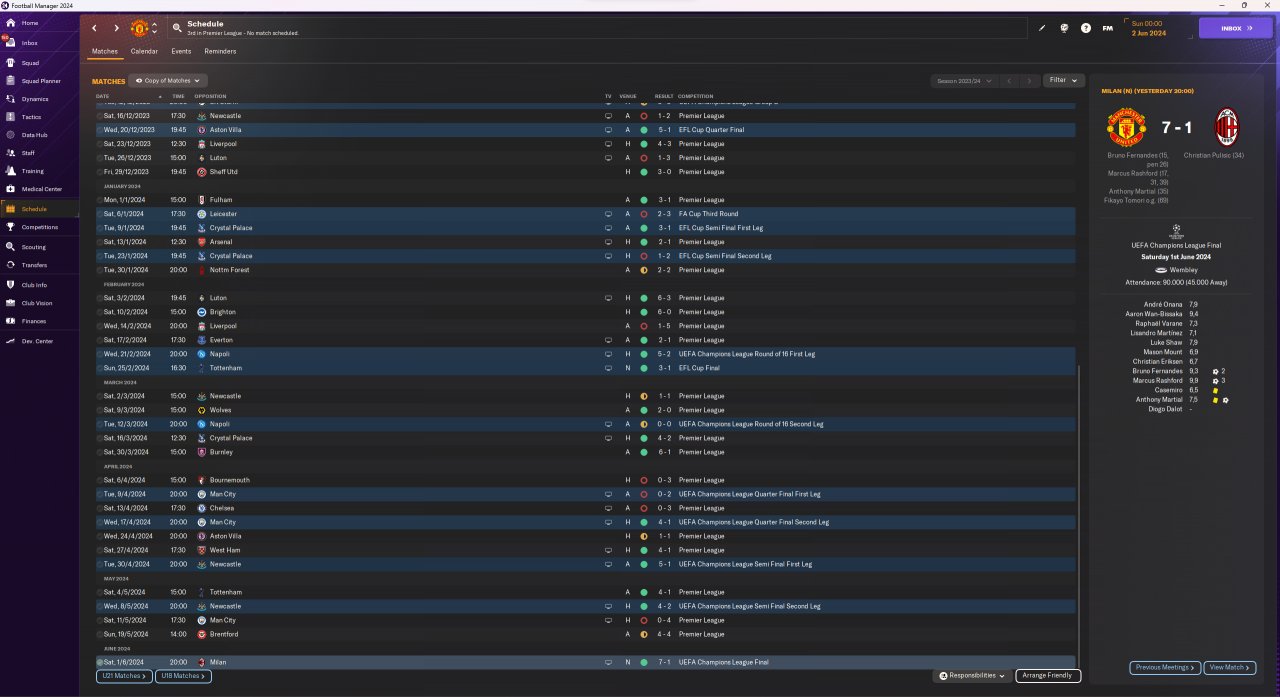Open the Dynamics section
Image resolution: width=1280 pixels, height=697 pixels.
click(35, 99)
